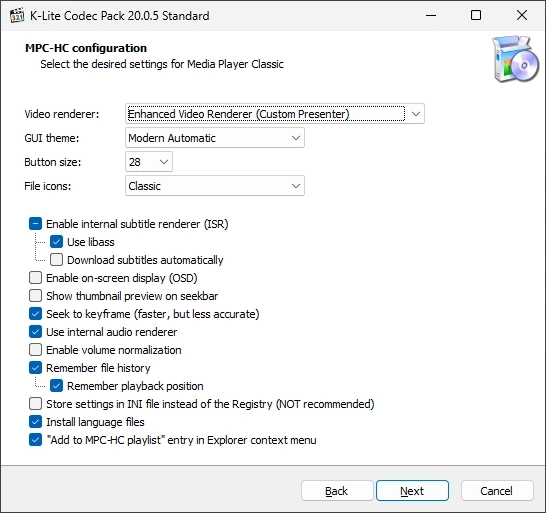
Task: Uncheck Remember file history
Action: click(36, 368)
